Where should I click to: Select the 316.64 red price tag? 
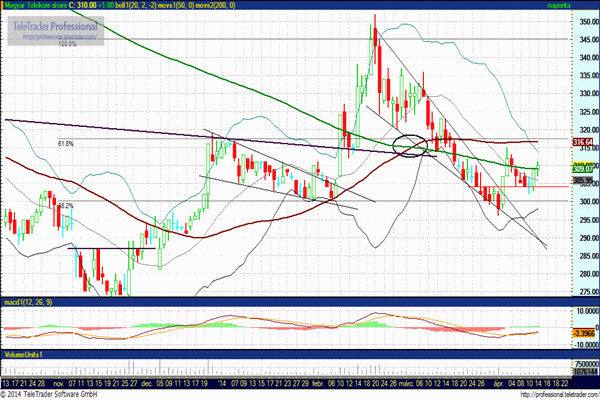pyautogui.click(x=583, y=142)
